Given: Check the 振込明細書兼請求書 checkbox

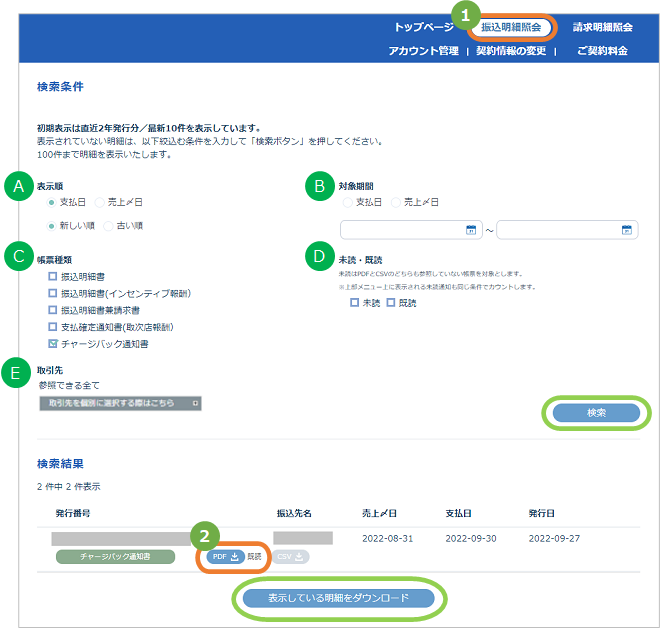Looking at the screenshot, I should 53,310.
